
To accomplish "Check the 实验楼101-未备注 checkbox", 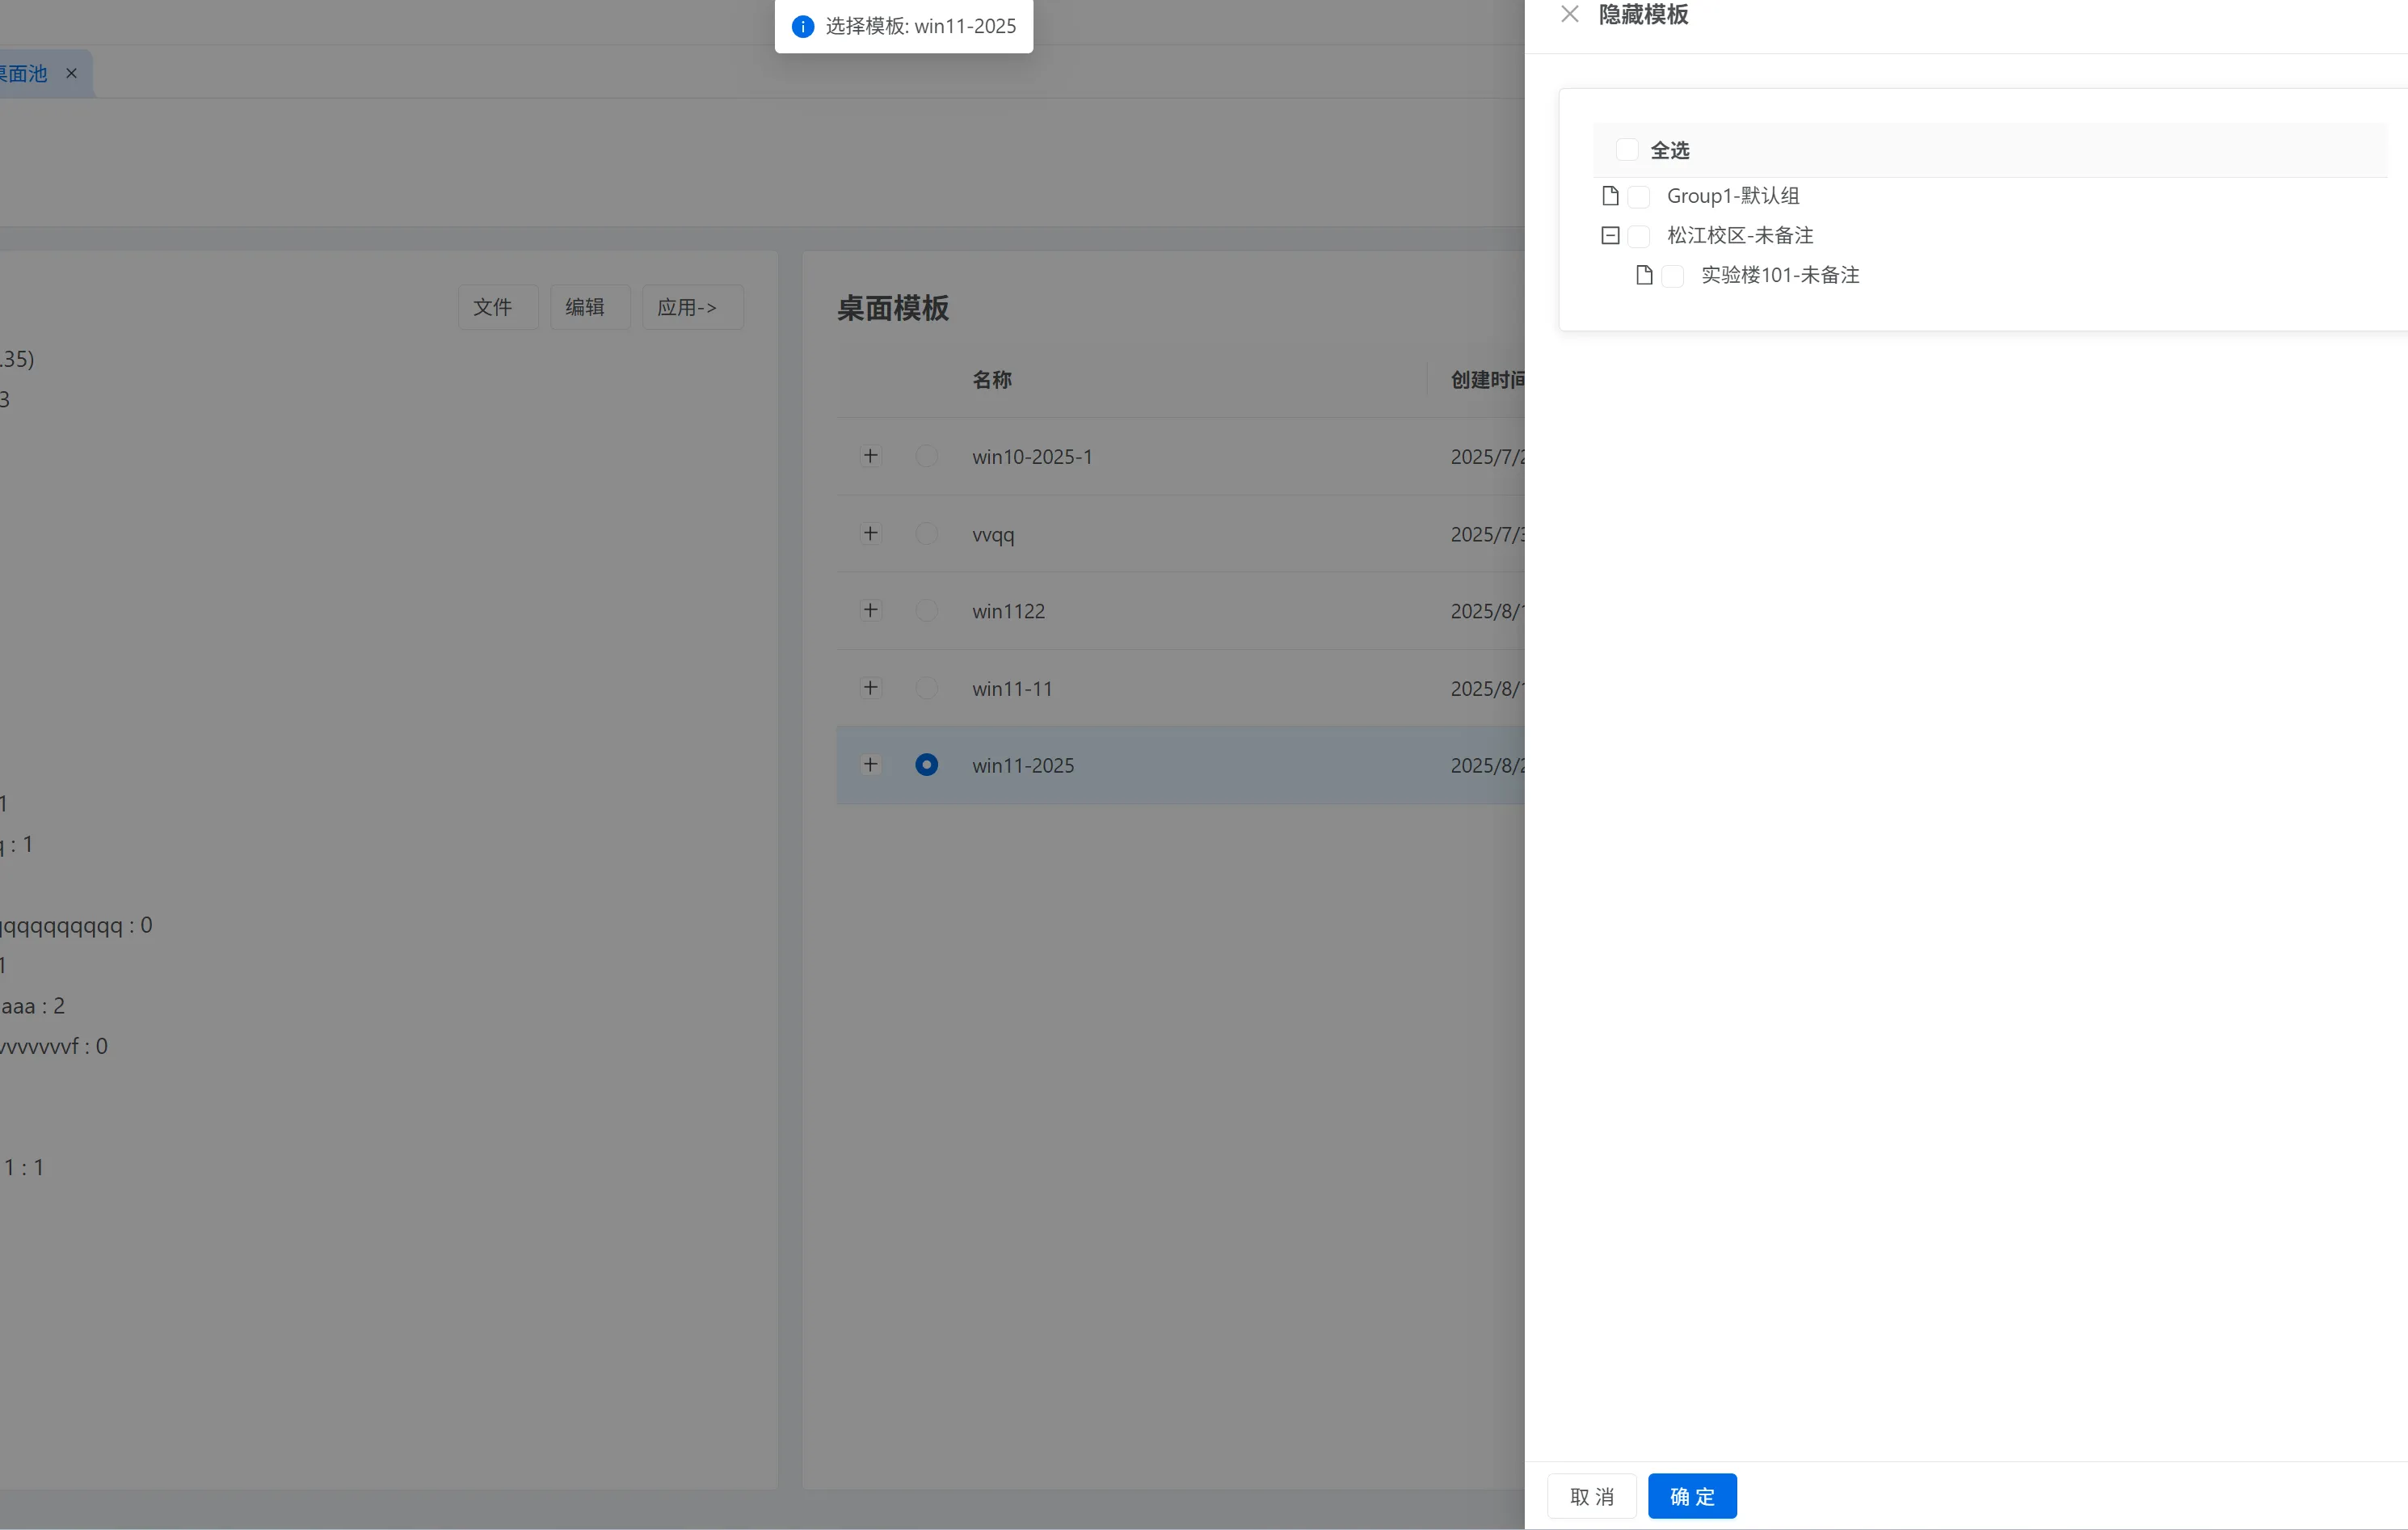I will point(1671,275).
